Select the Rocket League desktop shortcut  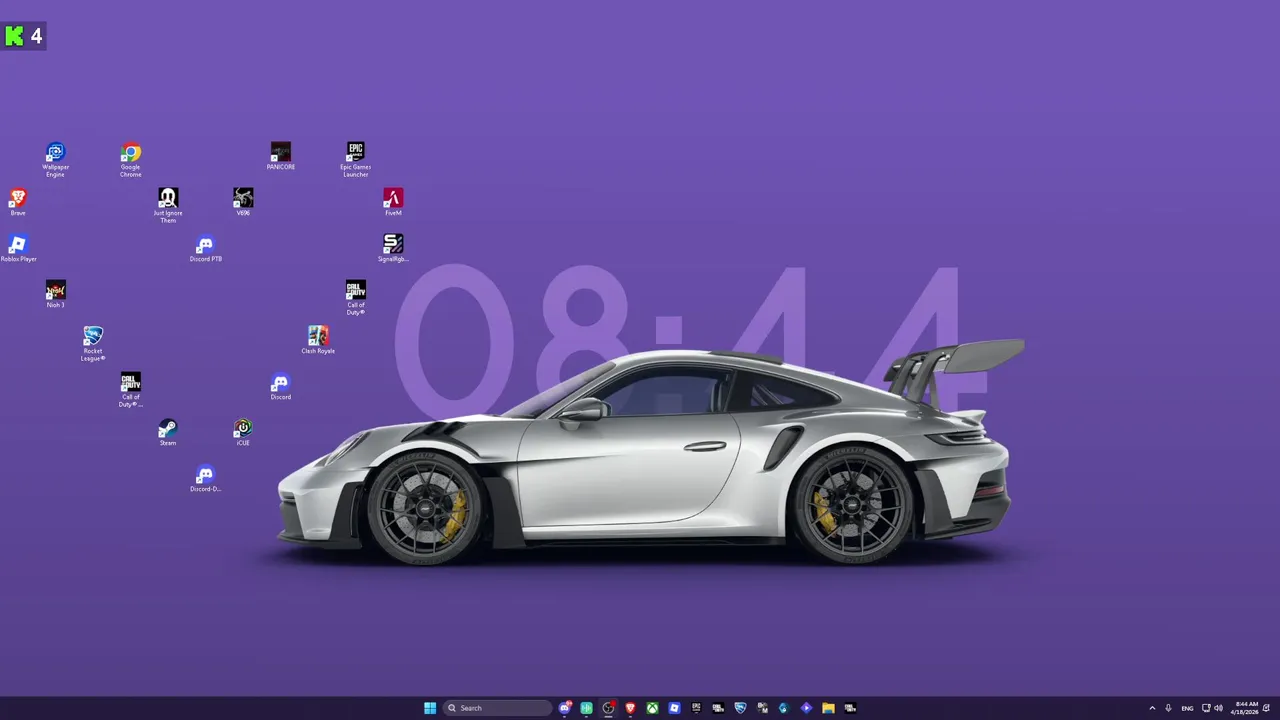[93, 343]
